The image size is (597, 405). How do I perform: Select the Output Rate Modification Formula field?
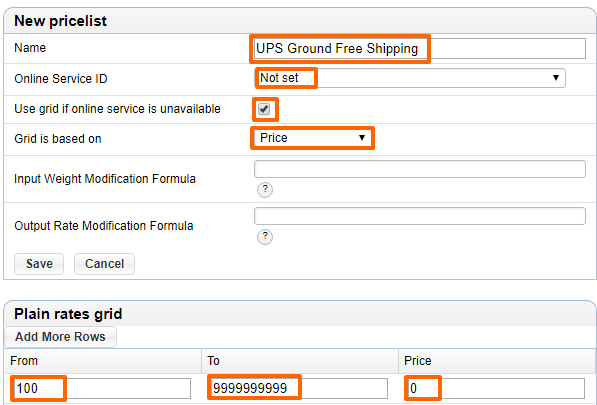pyautogui.click(x=420, y=216)
